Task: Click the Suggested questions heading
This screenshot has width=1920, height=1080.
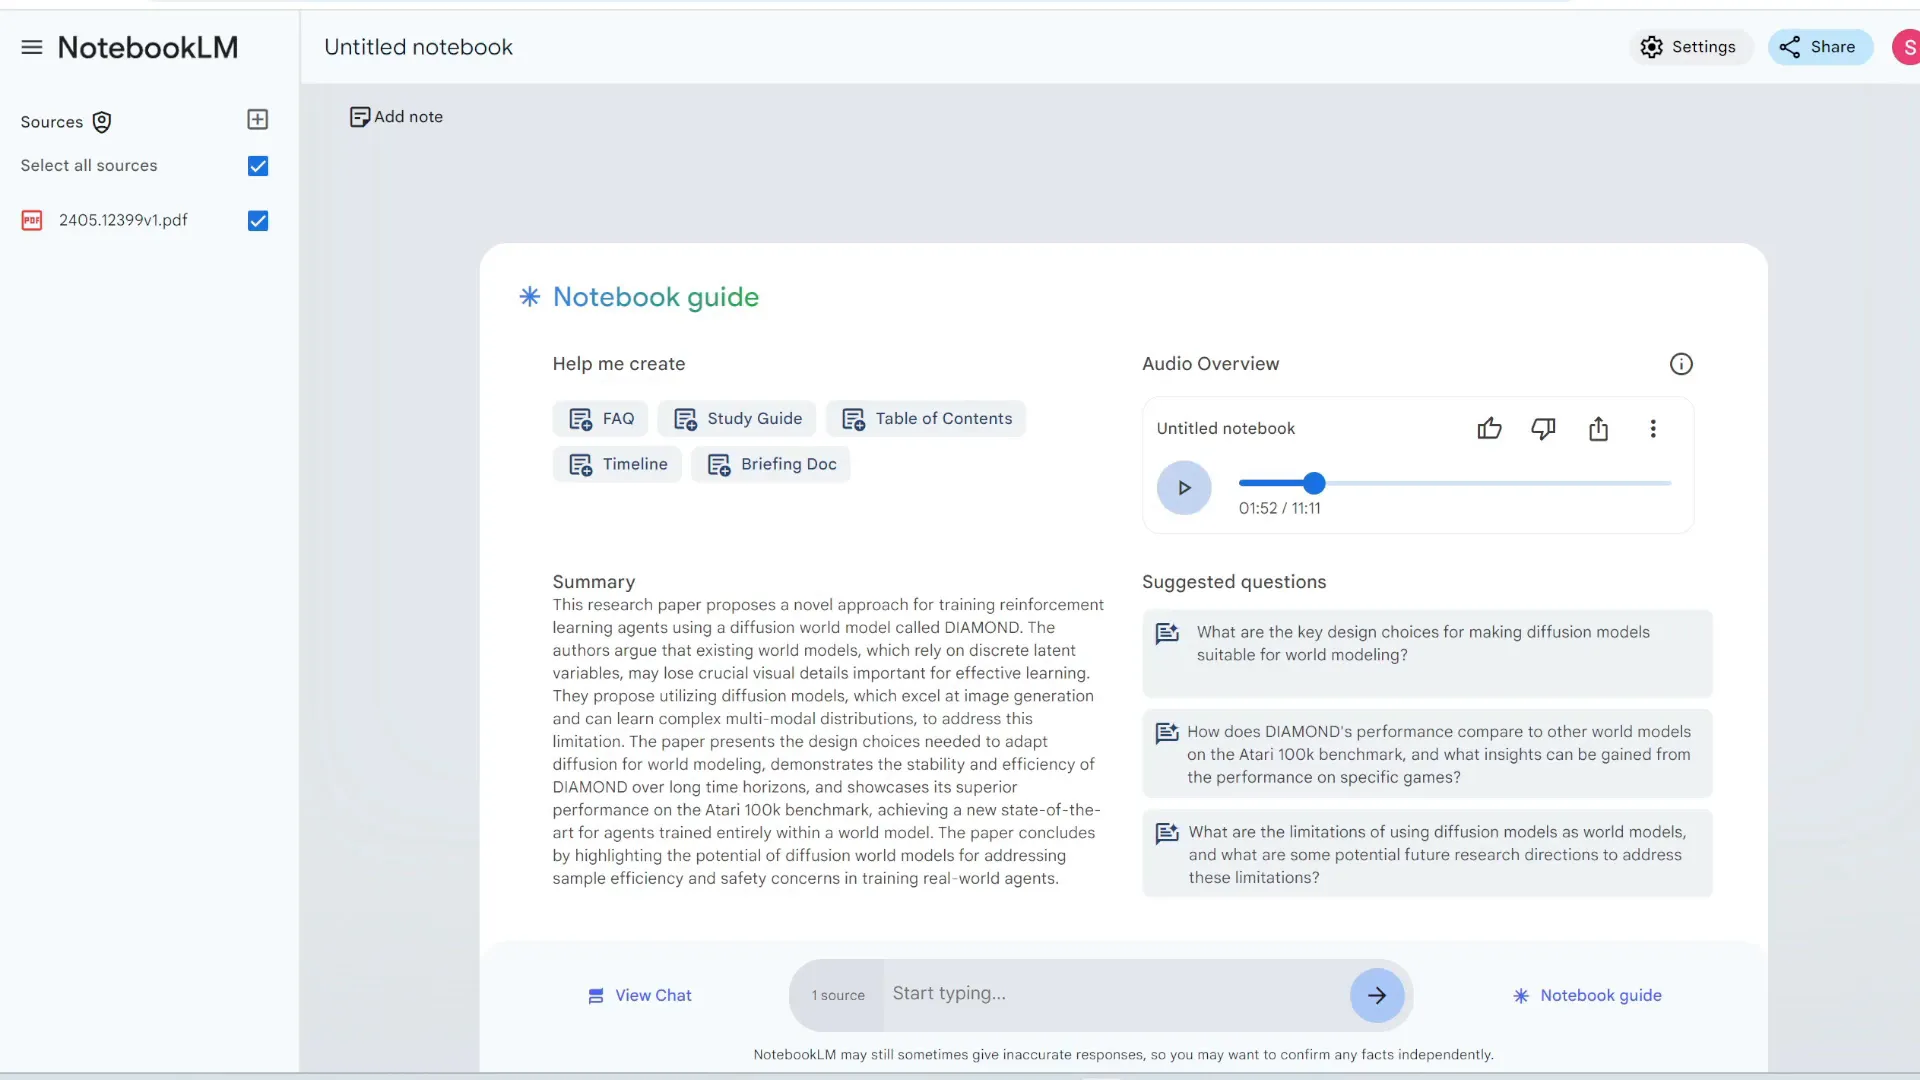Action: pos(1234,582)
